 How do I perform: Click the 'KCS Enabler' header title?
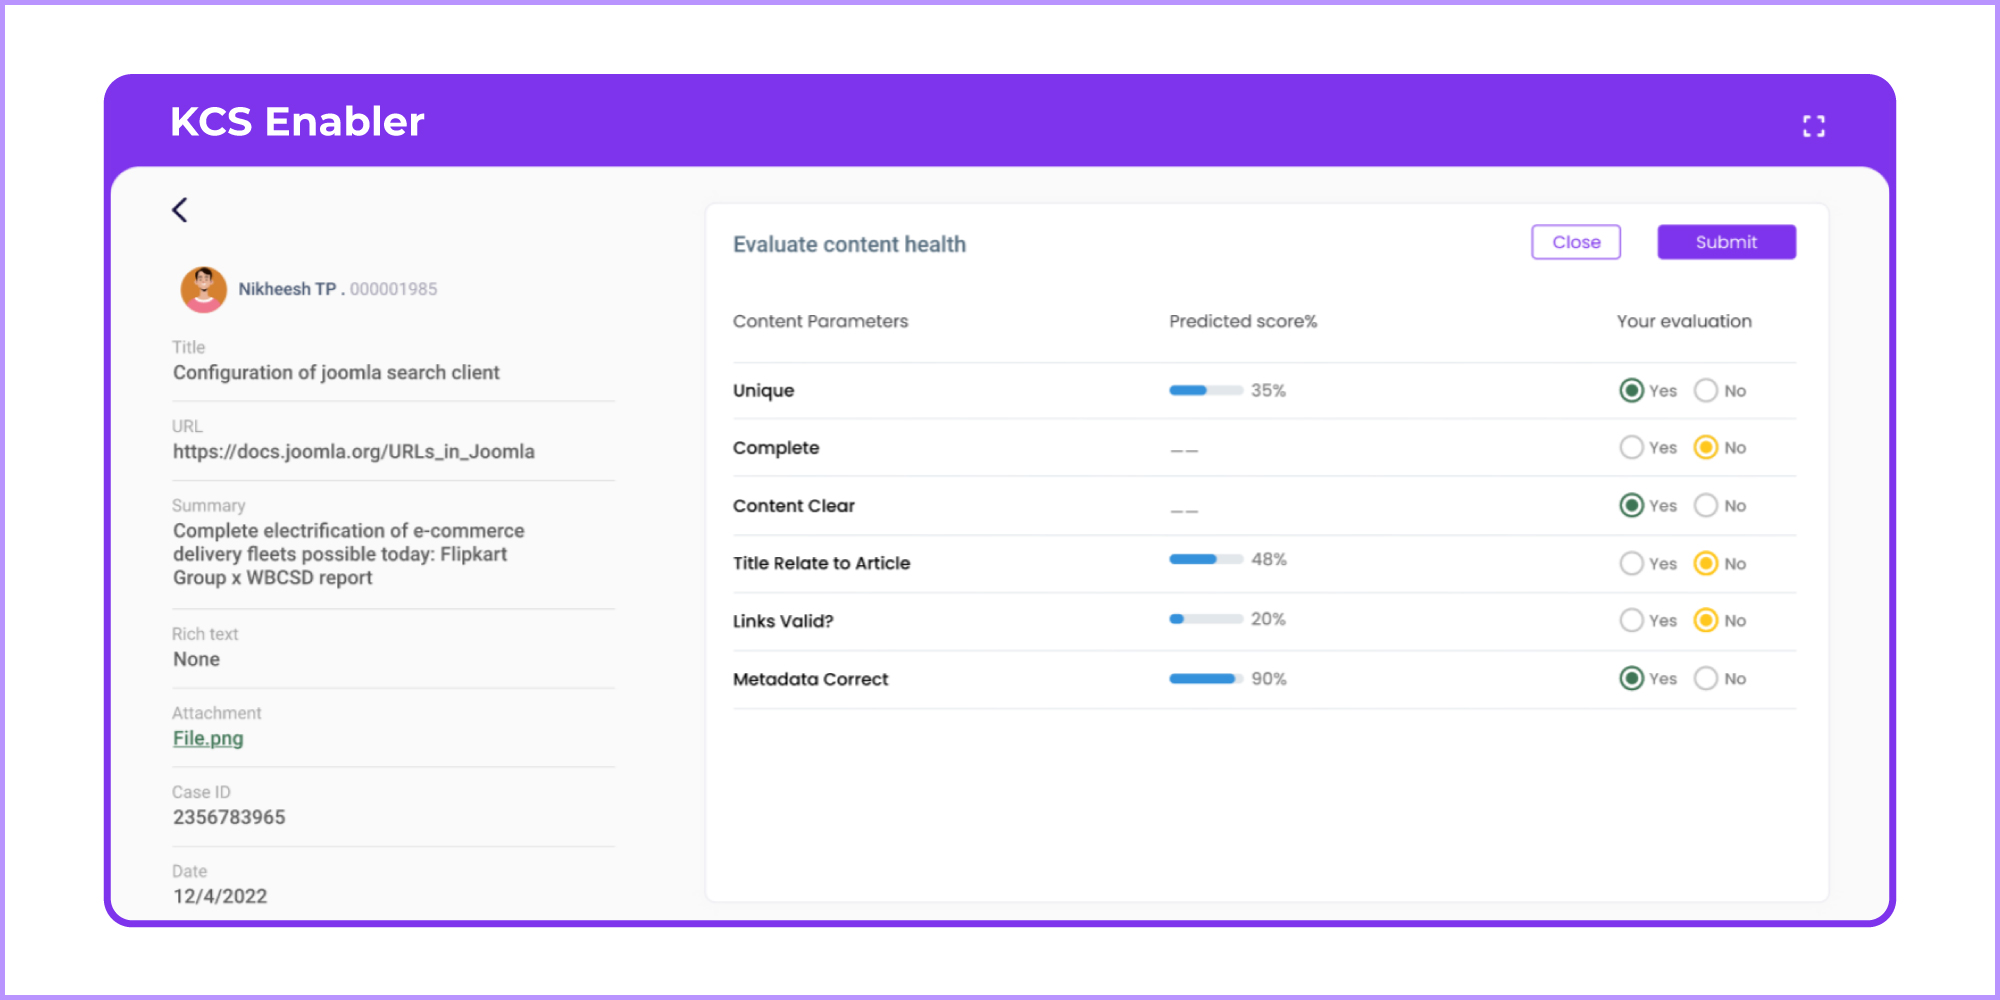[297, 121]
